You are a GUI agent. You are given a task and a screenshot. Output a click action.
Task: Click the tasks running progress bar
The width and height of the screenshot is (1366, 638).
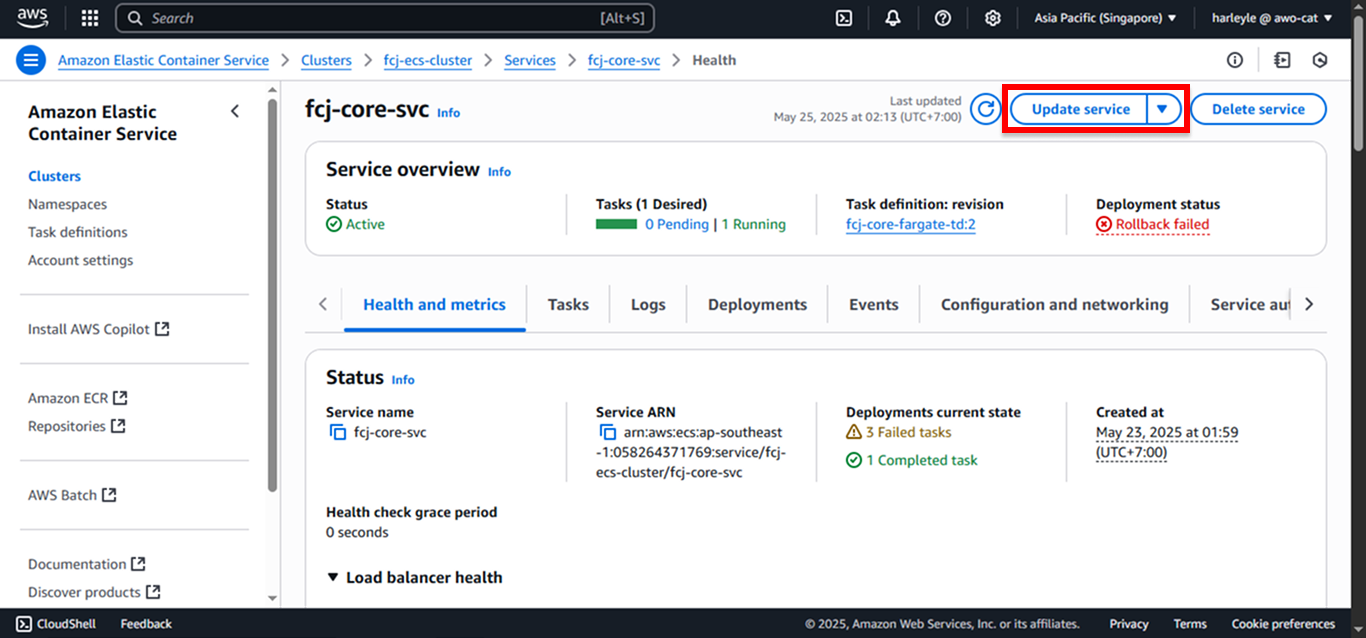(x=616, y=224)
